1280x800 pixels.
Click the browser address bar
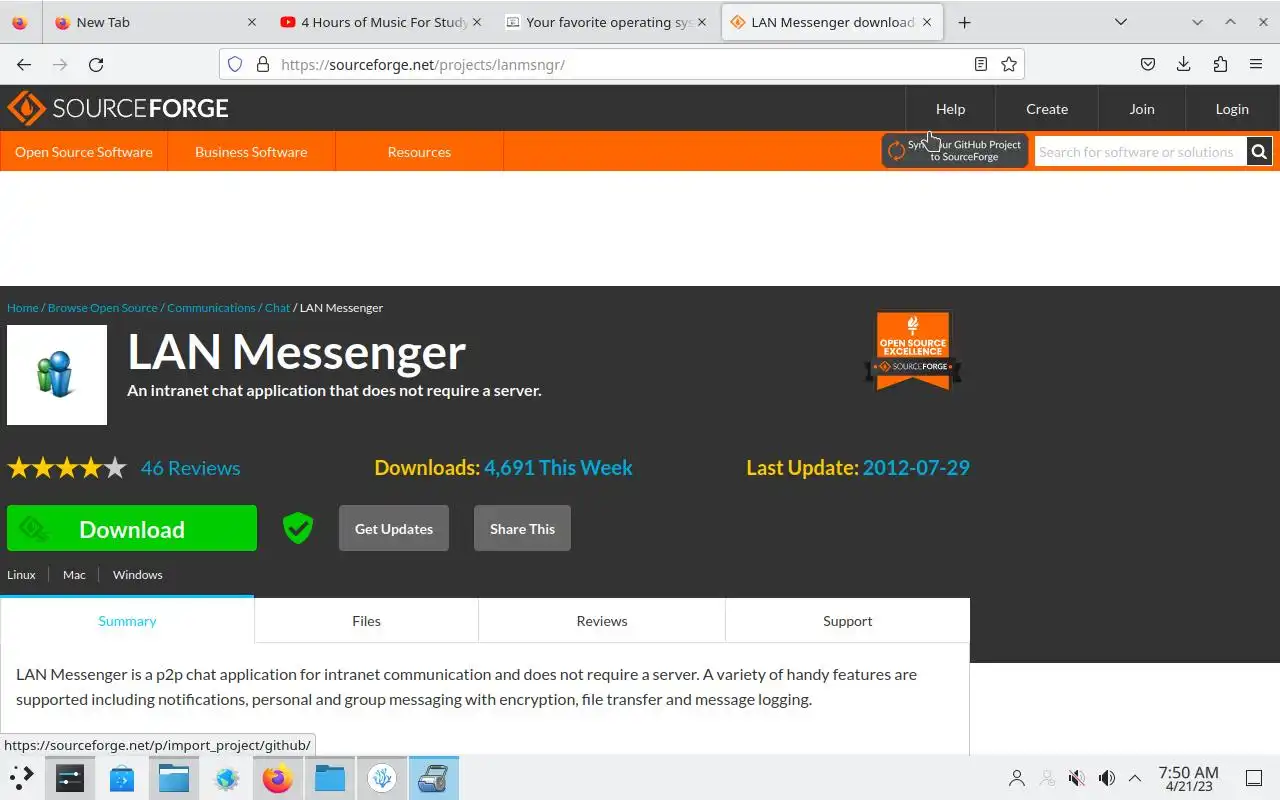(x=620, y=64)
